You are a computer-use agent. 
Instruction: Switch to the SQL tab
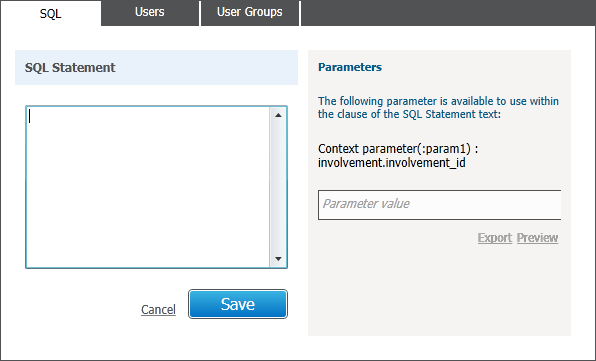tap(51, 13)
